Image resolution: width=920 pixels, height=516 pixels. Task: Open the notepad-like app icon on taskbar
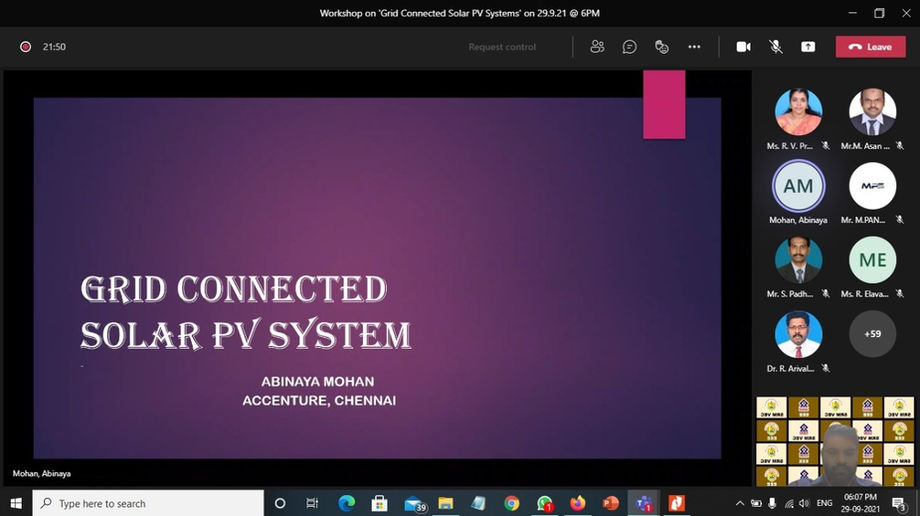click(x=478, y=503)
